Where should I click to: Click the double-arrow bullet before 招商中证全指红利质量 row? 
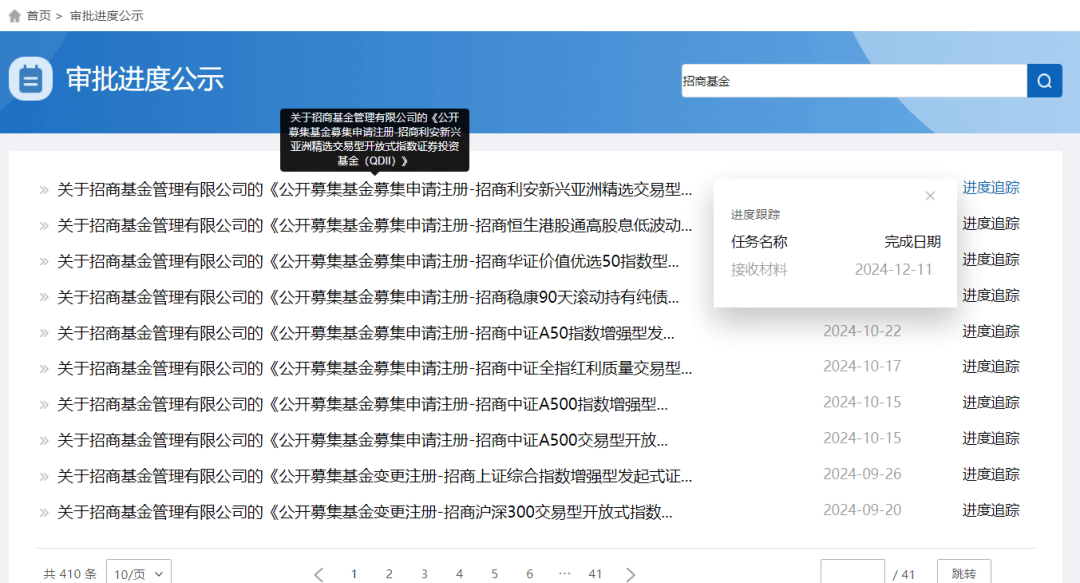coord(43,369)
